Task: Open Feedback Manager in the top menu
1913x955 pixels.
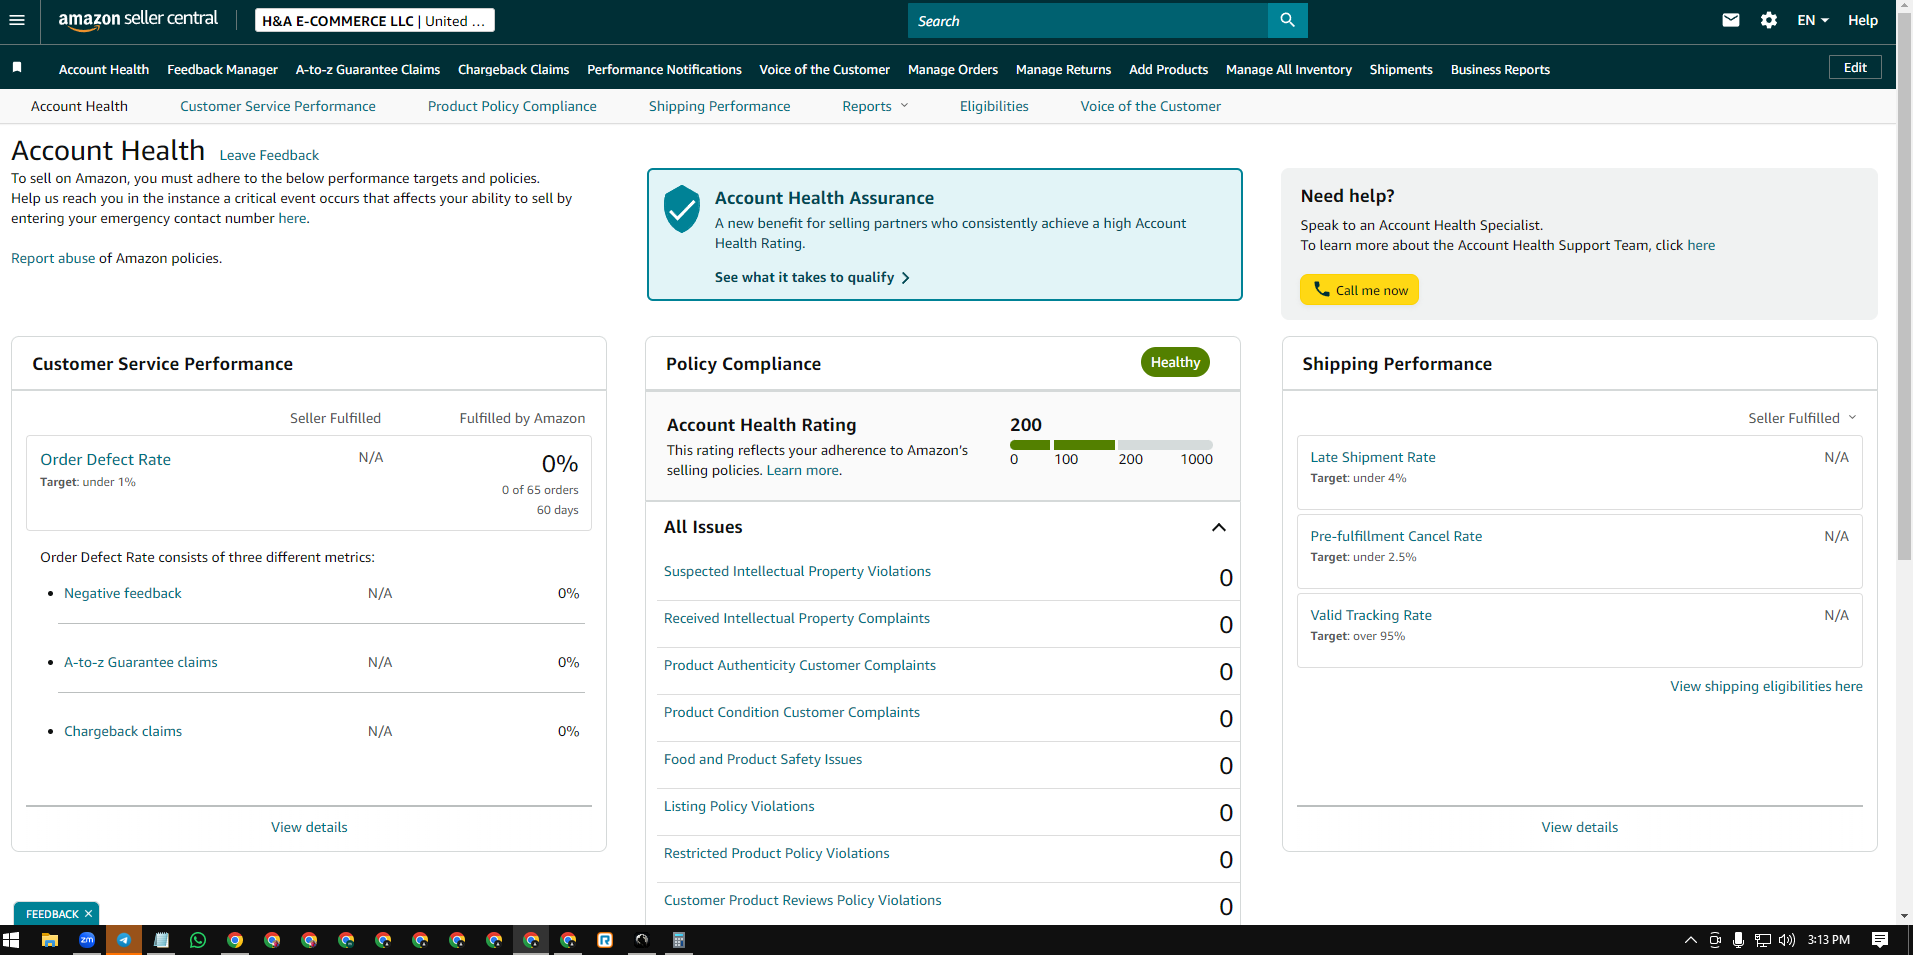Action: point(222,69)
